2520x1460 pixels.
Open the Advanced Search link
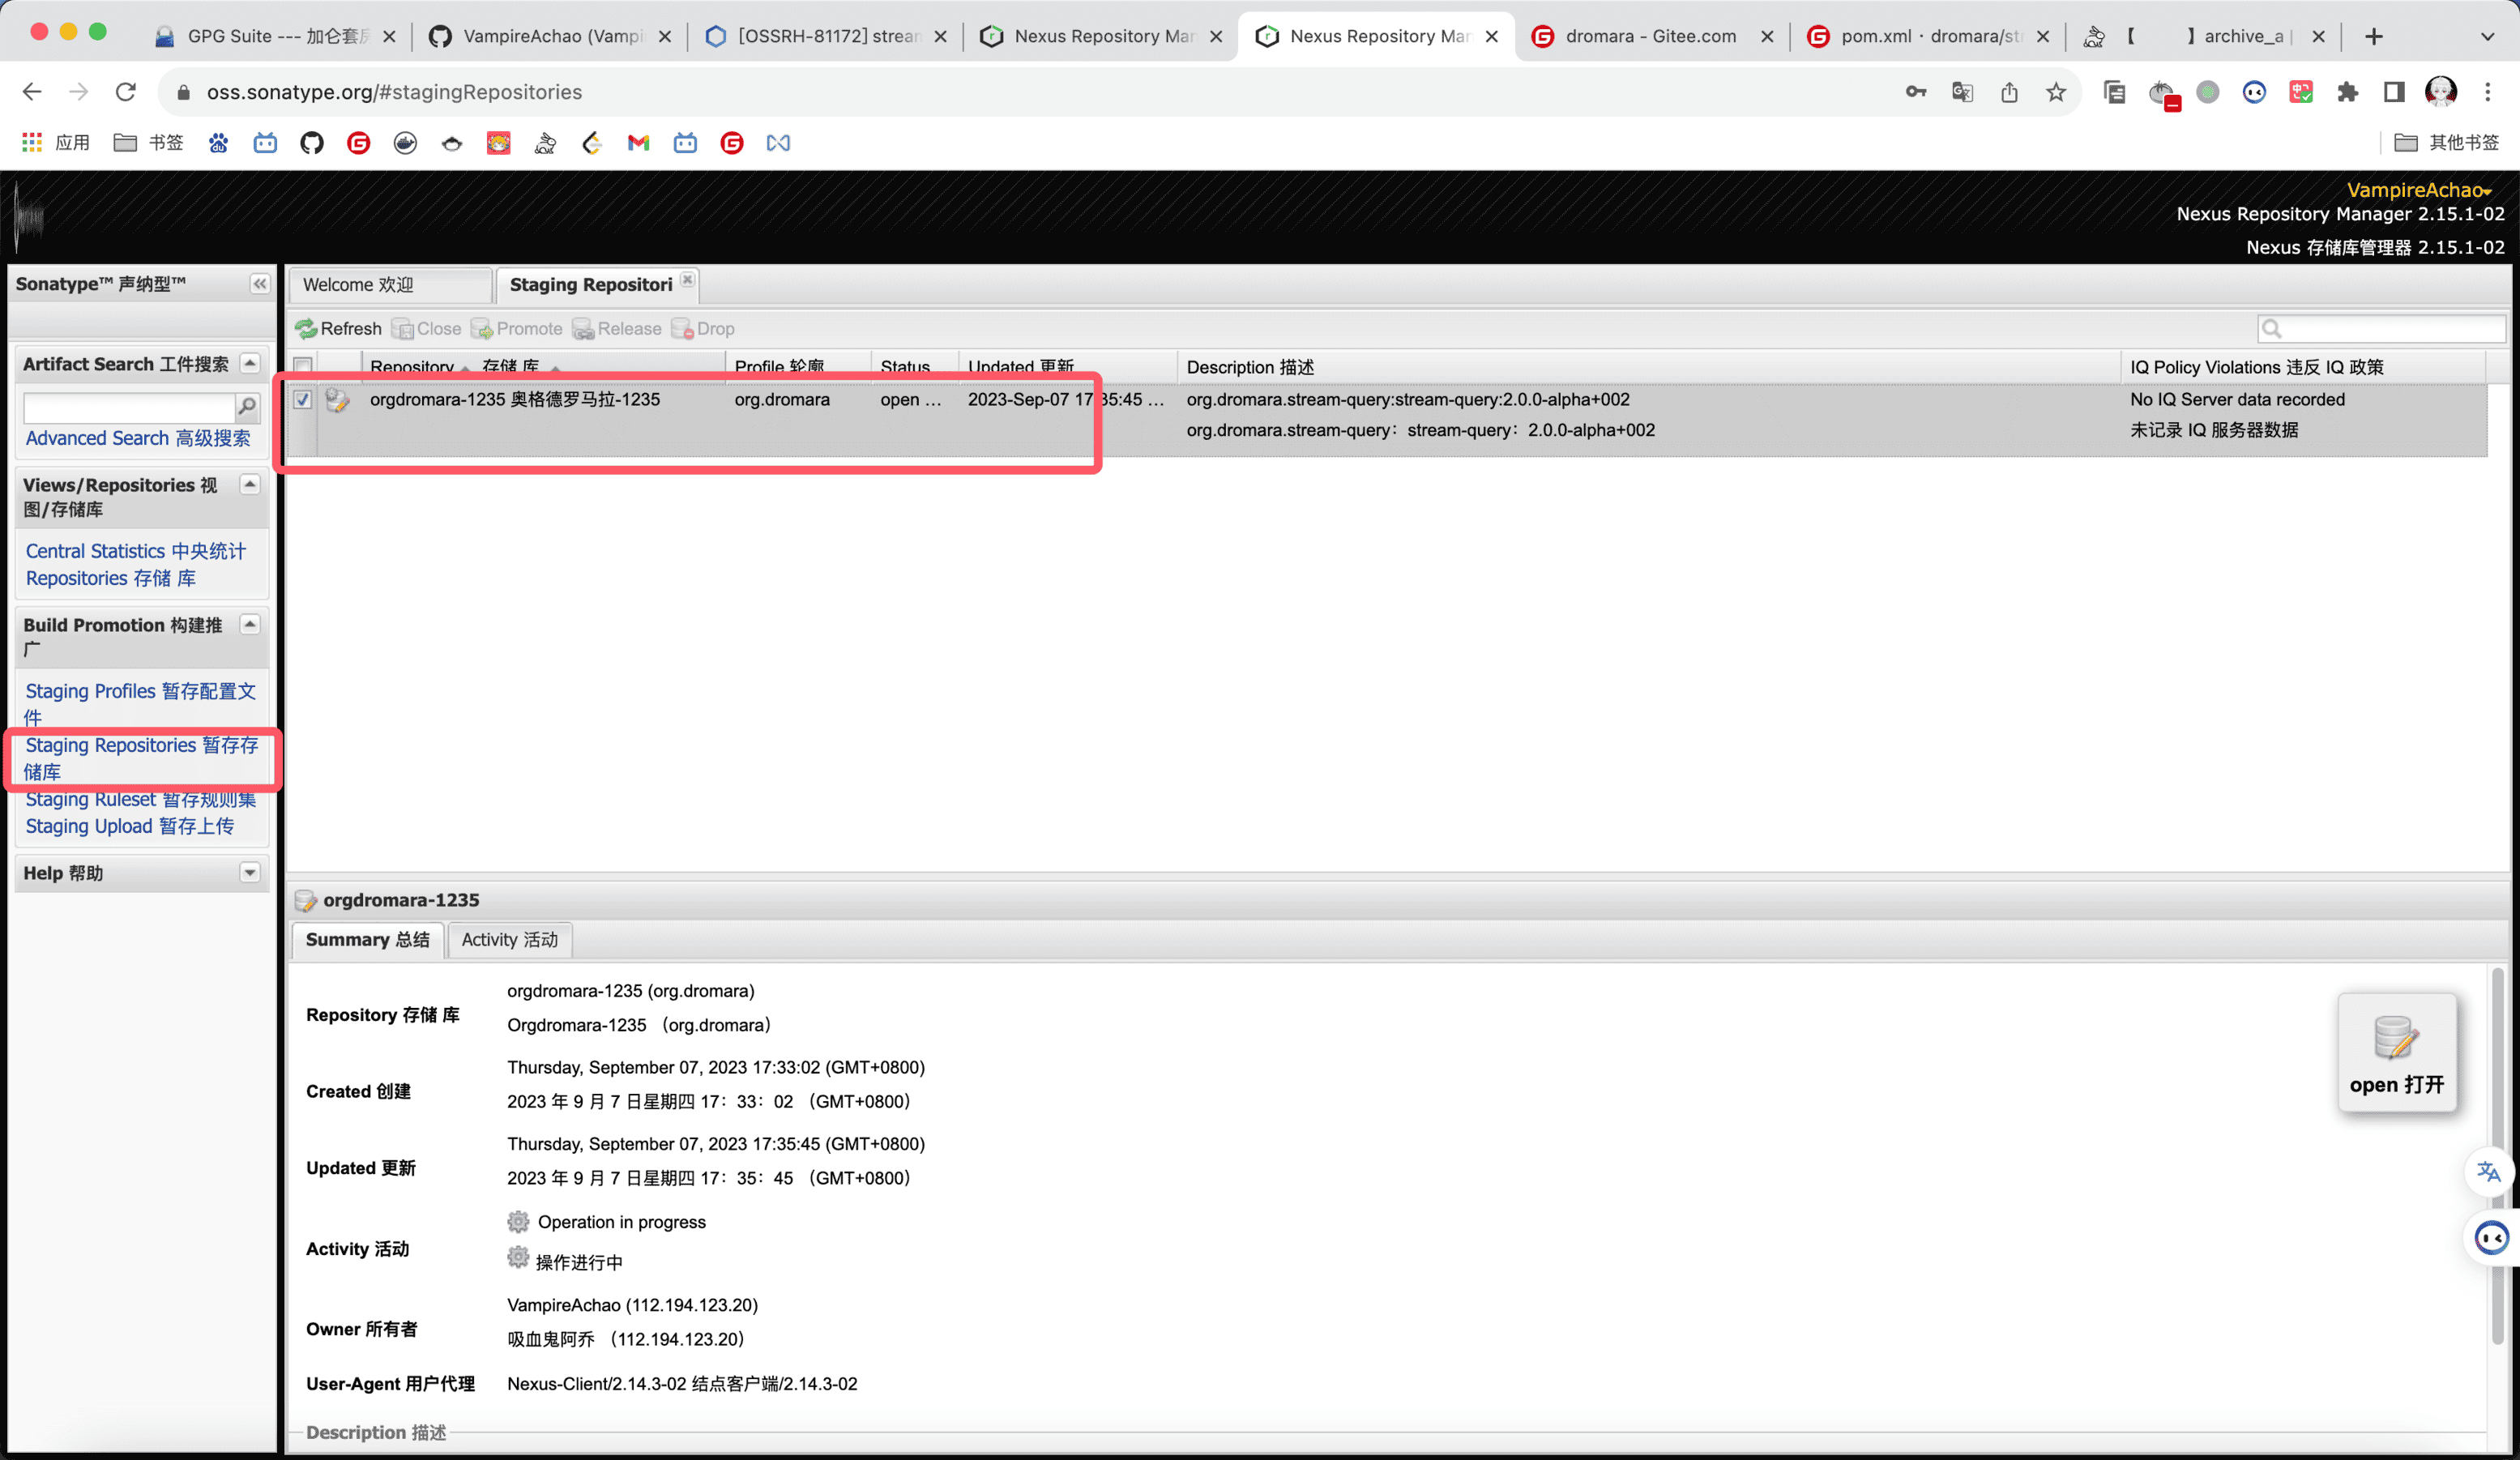click(138, 438)
